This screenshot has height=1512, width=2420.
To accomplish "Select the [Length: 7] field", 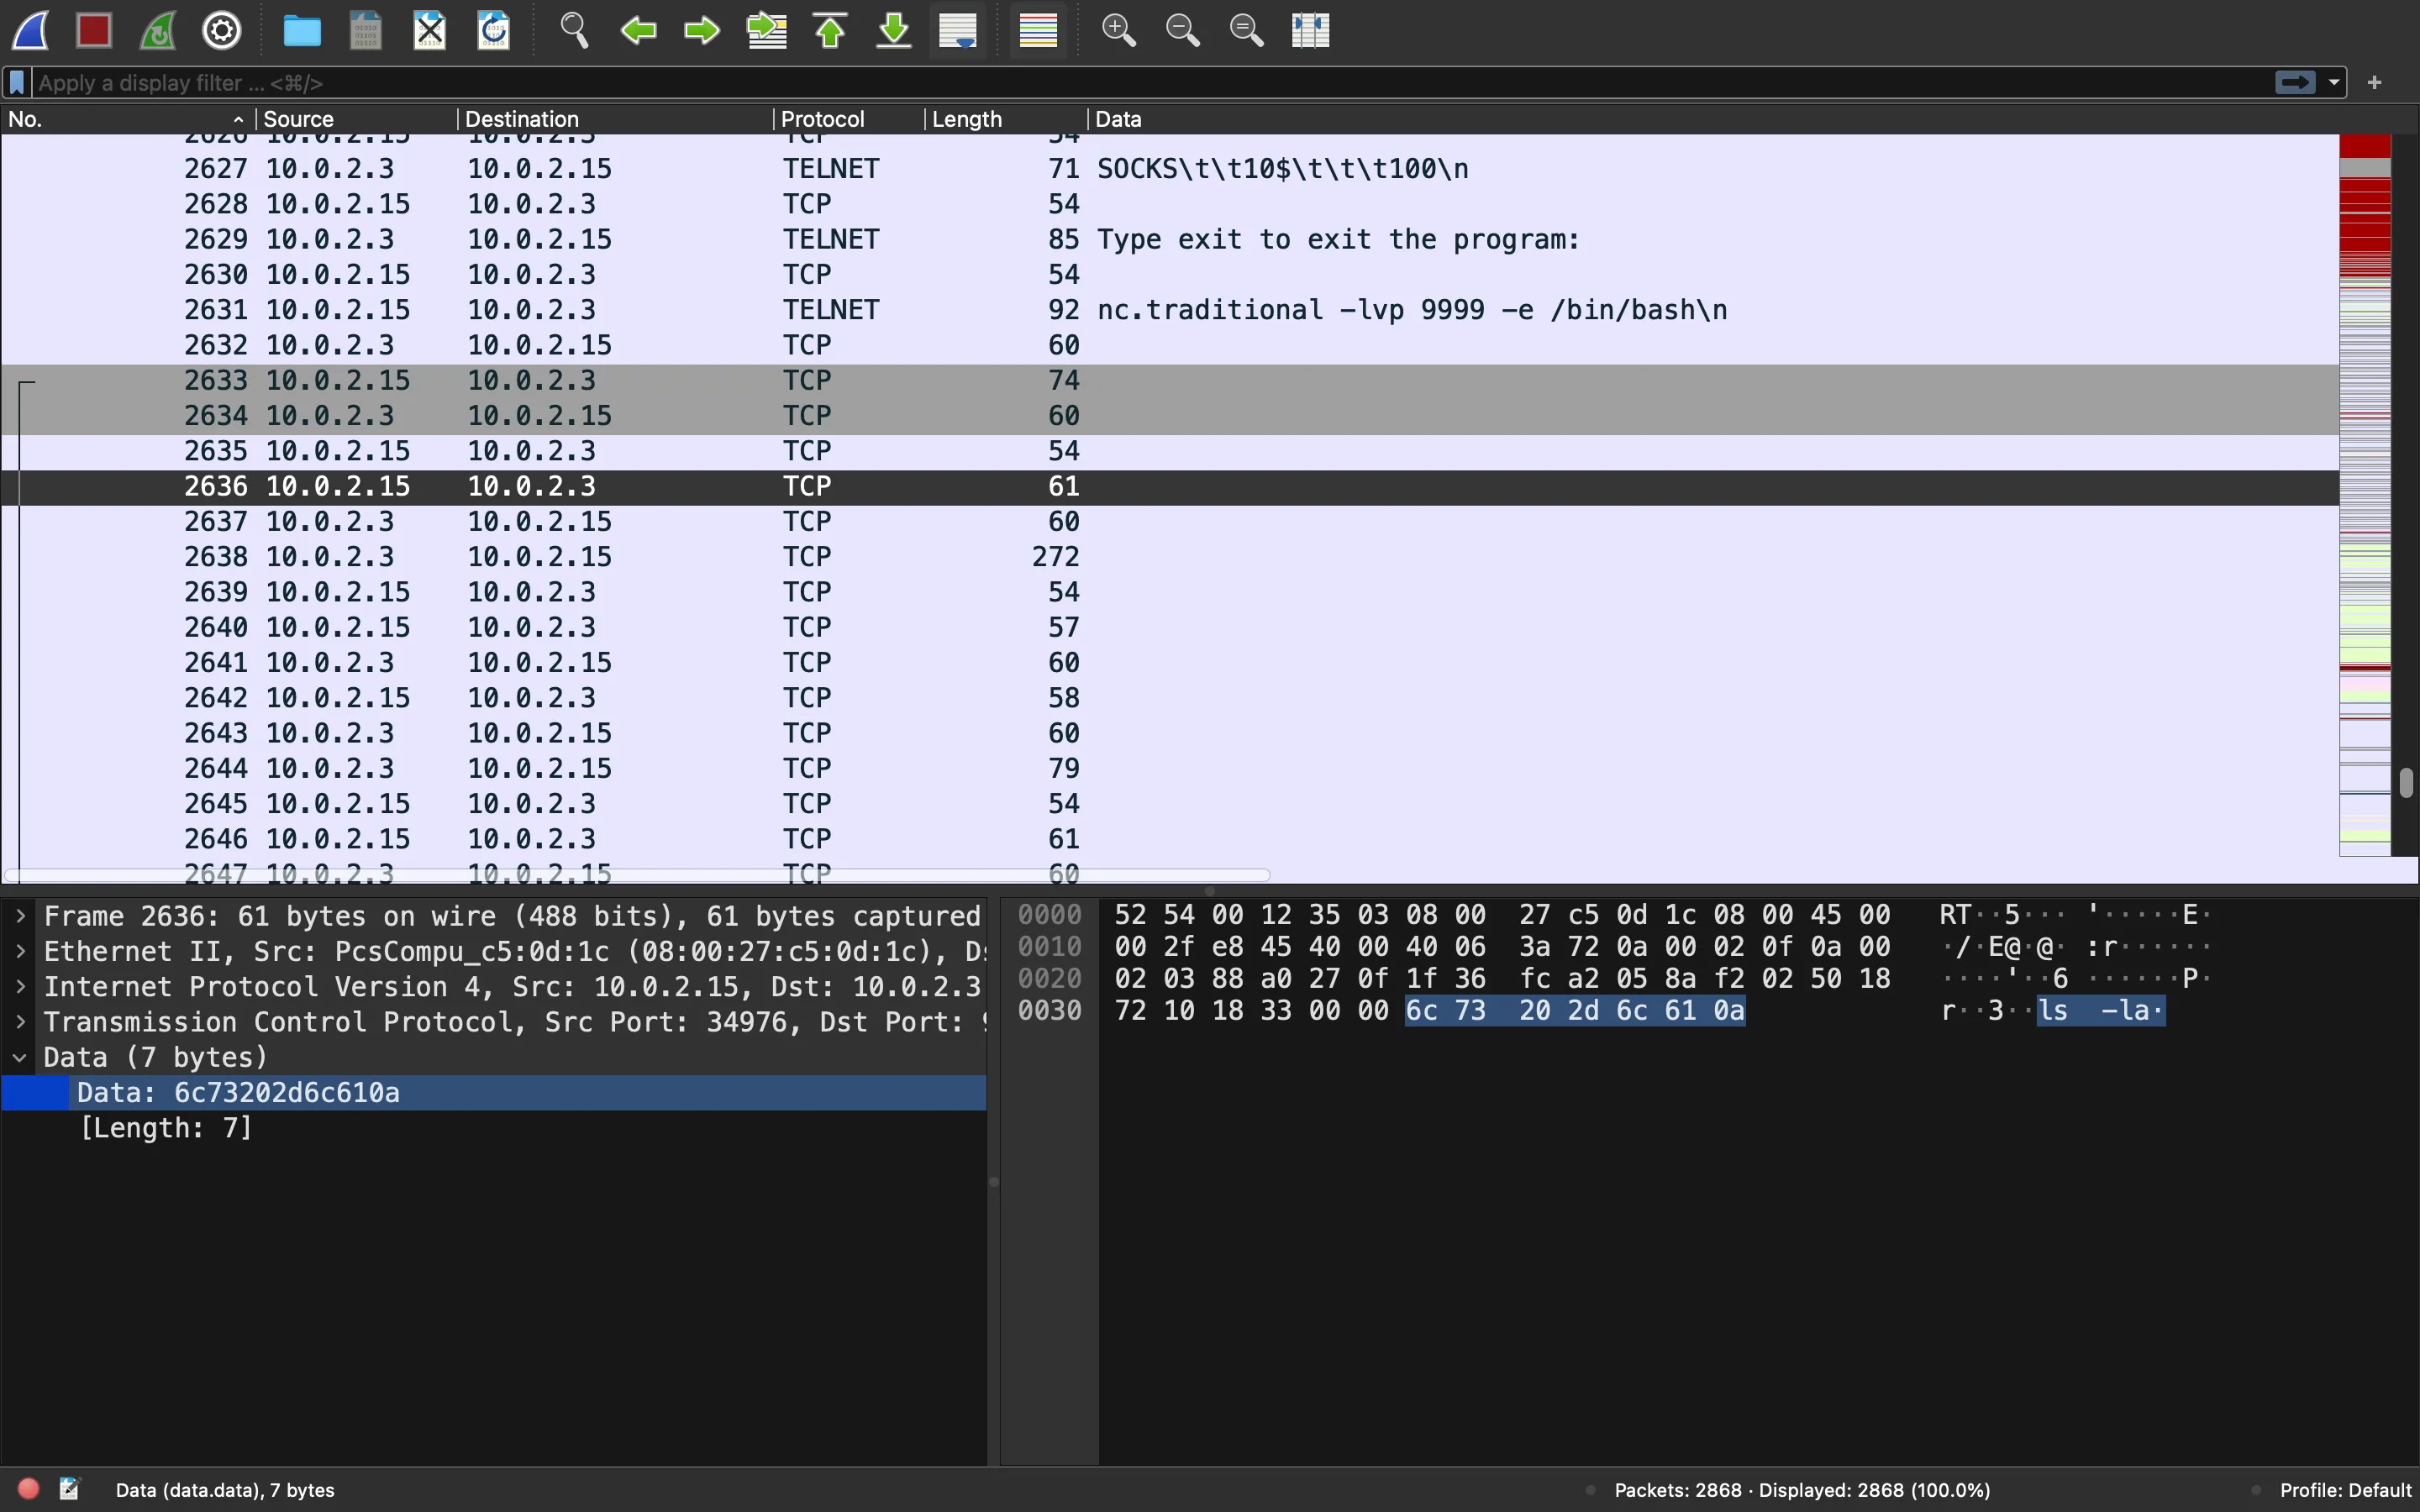I will coord(494,1128).
